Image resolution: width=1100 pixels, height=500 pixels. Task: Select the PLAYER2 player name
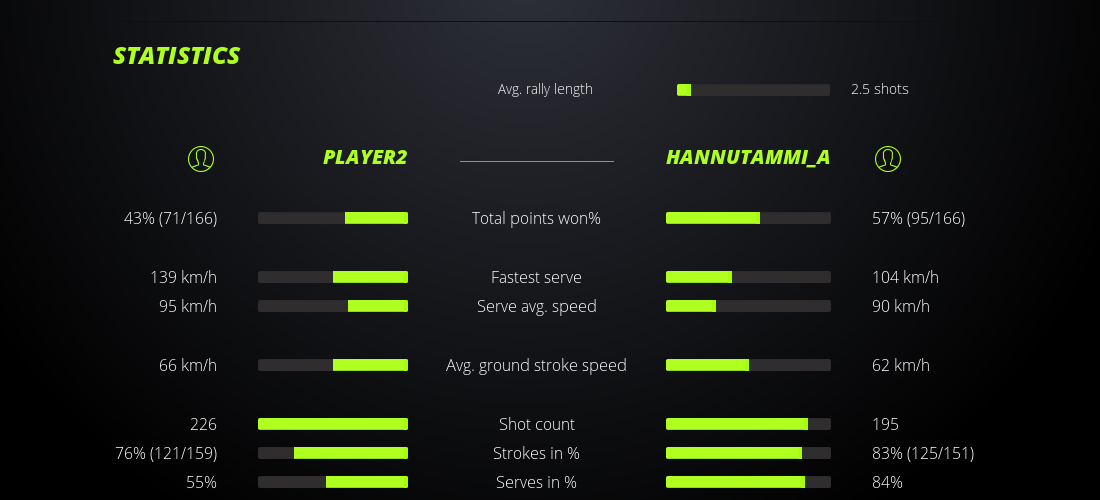[x=365, y=158]
